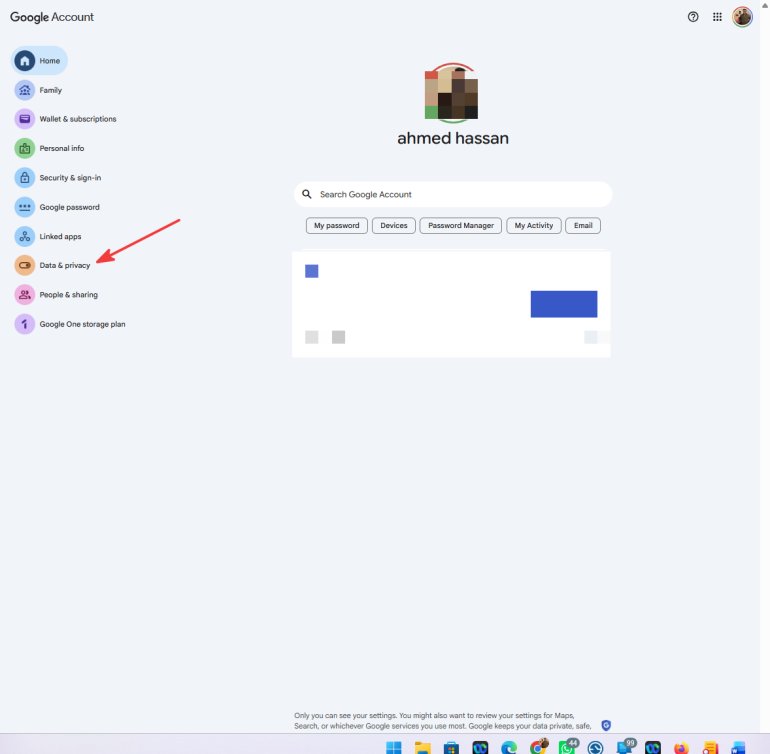Select the Google password label

[x=70, y=207]
